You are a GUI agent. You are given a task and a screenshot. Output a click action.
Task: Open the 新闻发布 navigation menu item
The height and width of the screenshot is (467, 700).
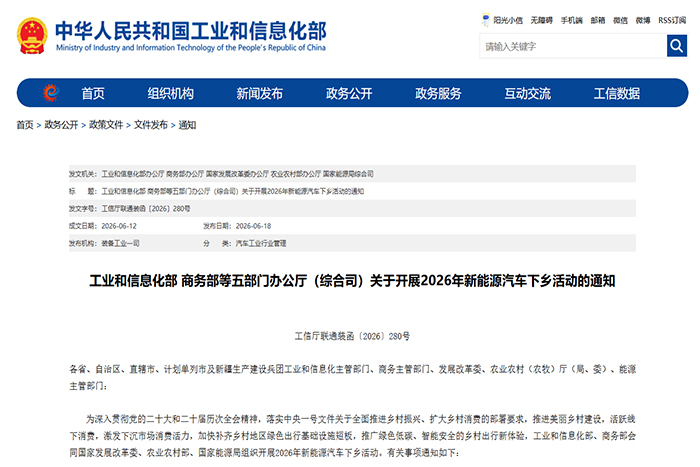[x=259, y=93]
